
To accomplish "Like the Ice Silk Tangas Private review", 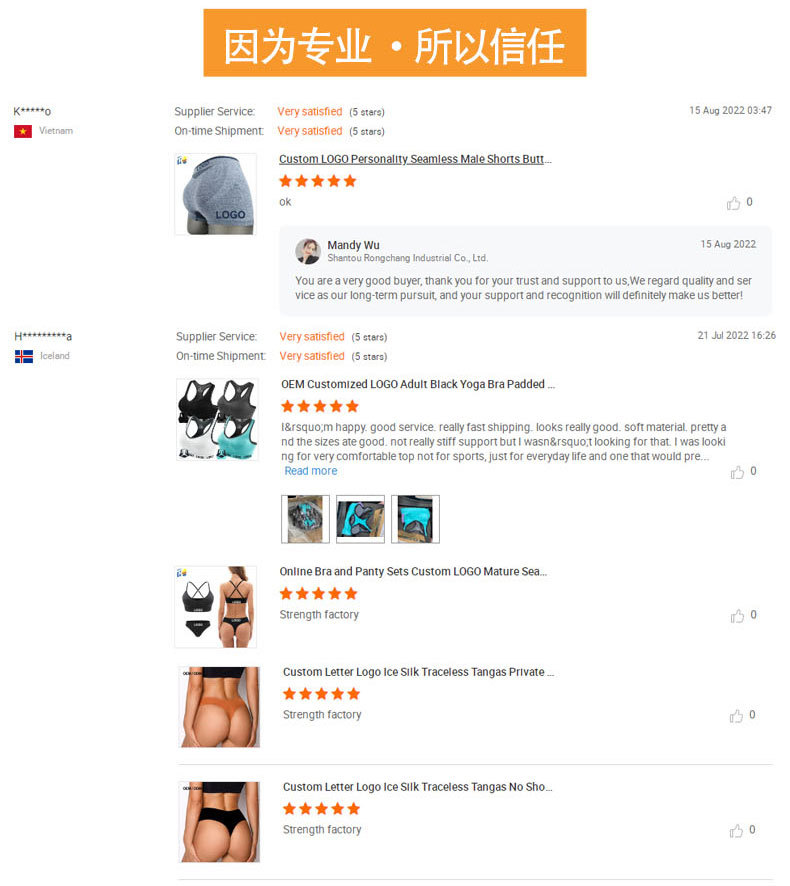I will [x=736, y=715].
